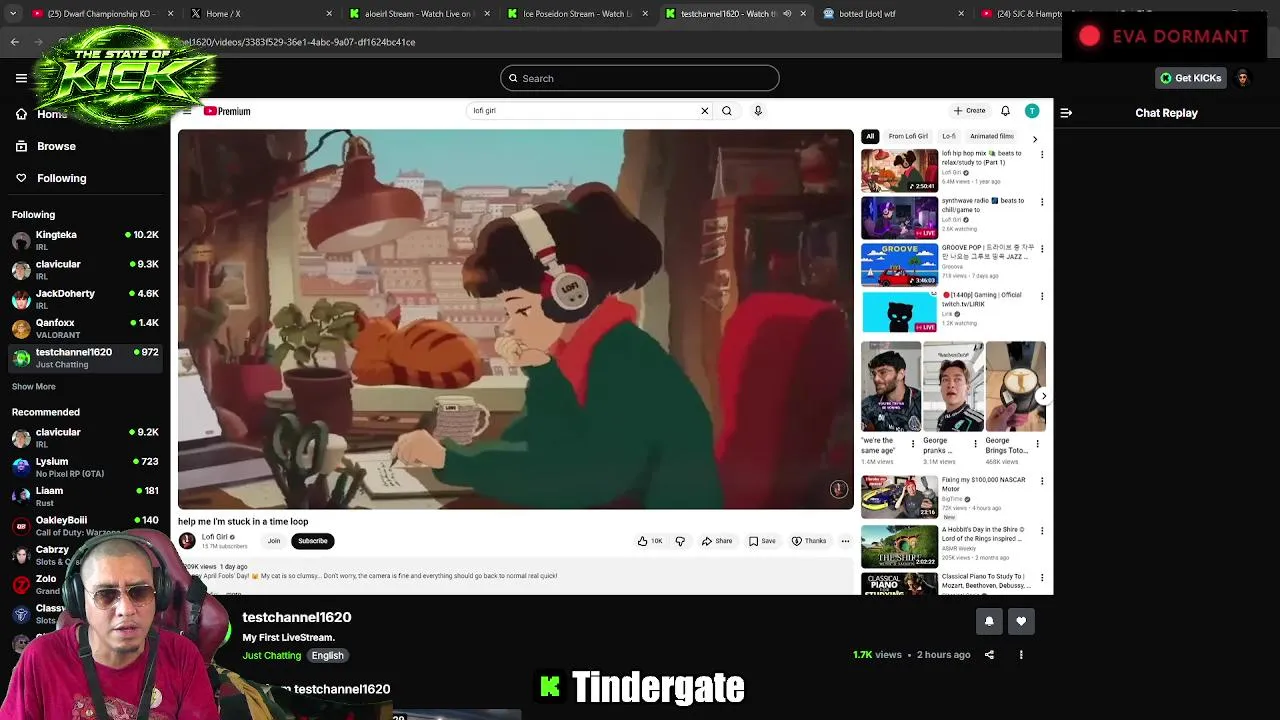Toggle Kick stream notification bell

(x=989, y=621)
